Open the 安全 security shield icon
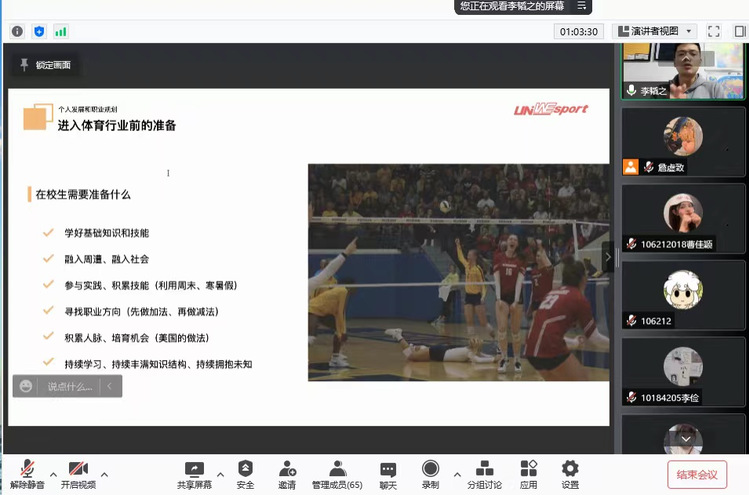The image size is (749, 495). (245, 473)
